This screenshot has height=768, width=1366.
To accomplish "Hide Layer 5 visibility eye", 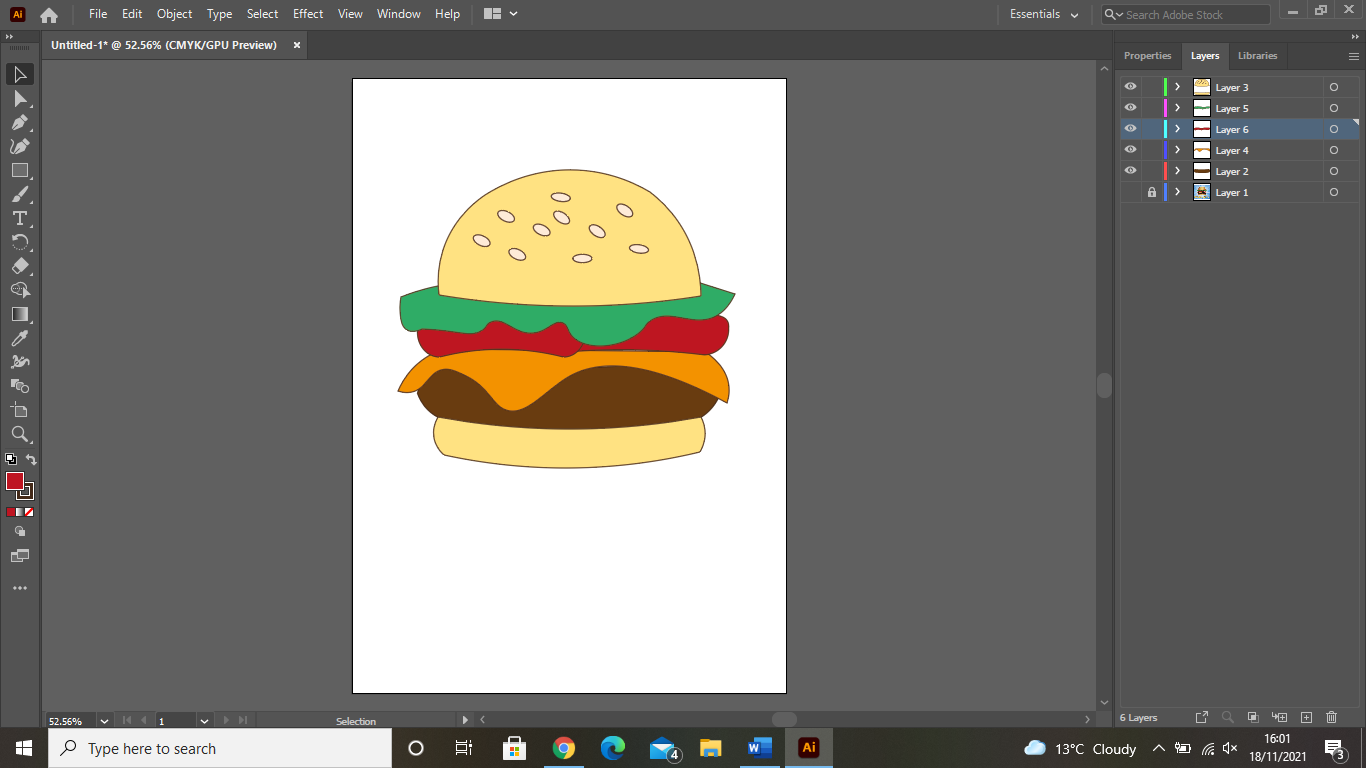I will click(x=1131, y=108).
